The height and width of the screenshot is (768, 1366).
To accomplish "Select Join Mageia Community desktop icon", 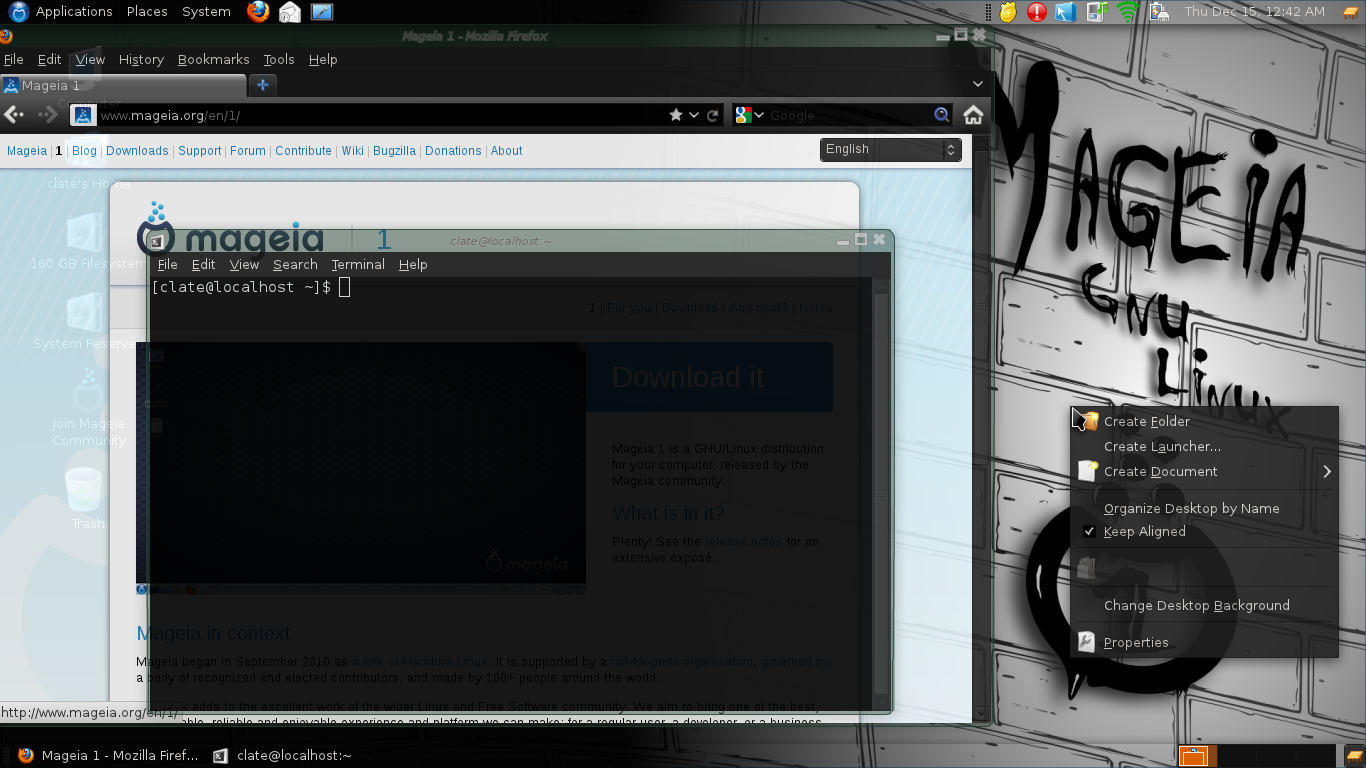I will [x=88, y=409].
